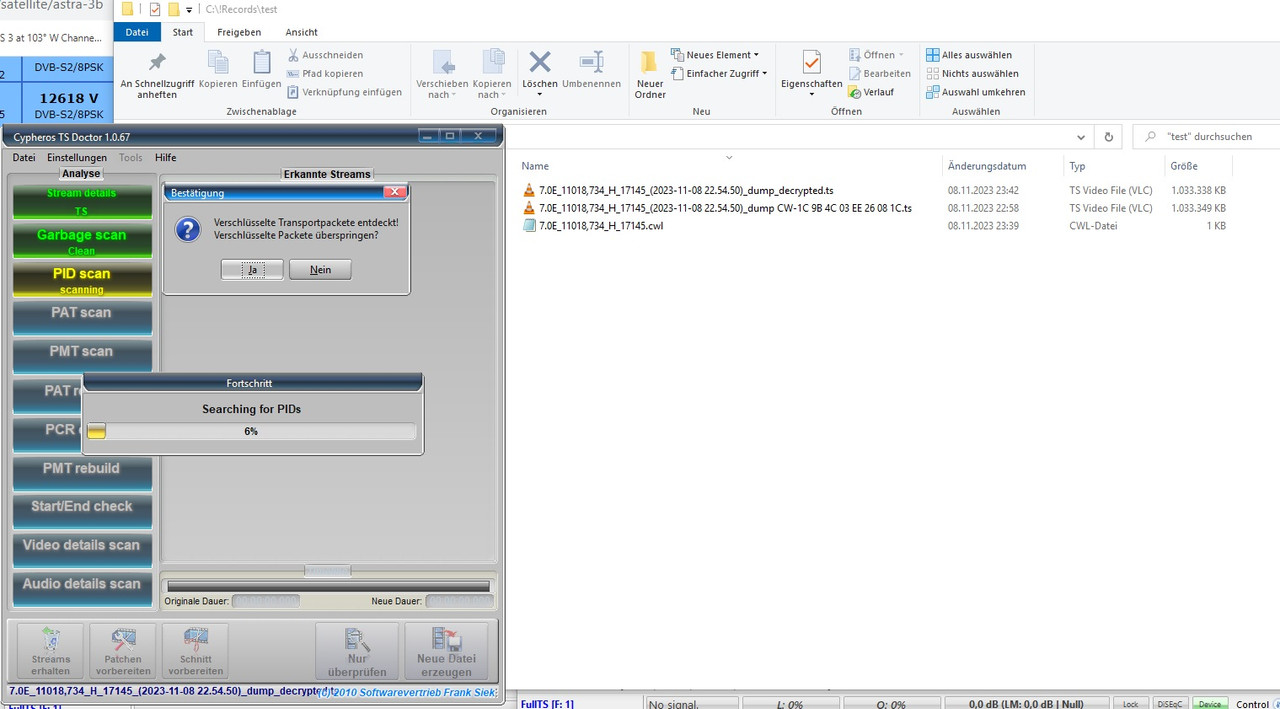Click the duration bar above Originale Dauer
Image resolution: width=1280 pixels, height=709 pixels.
point(329,585)
